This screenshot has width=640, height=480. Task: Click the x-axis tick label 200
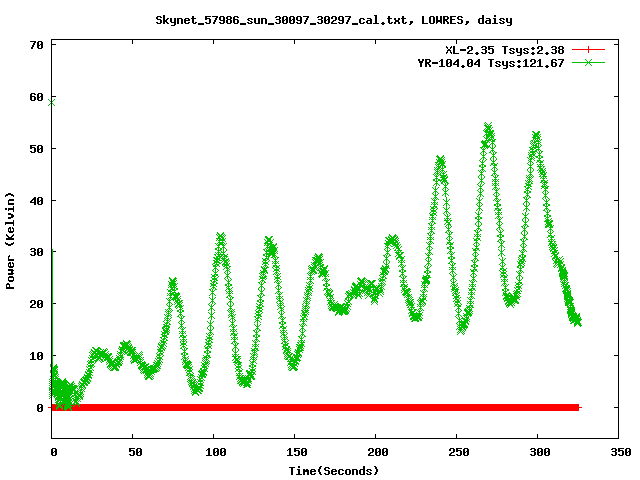[x=378, y=452]
